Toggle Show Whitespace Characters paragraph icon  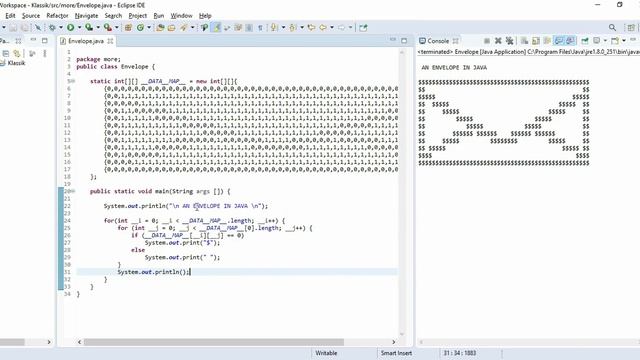(260, 28)
